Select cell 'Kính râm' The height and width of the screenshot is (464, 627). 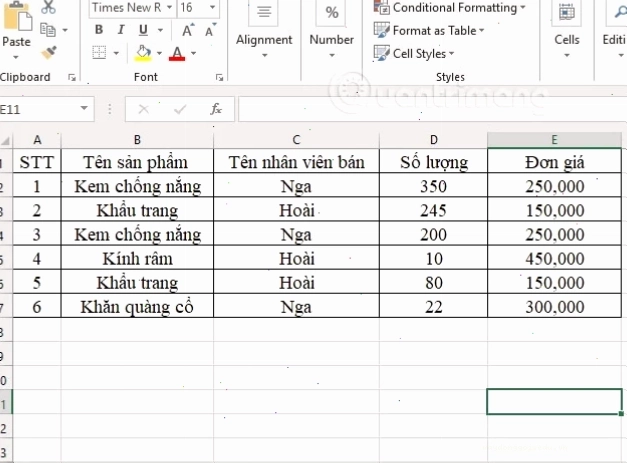tap(137, 258)
